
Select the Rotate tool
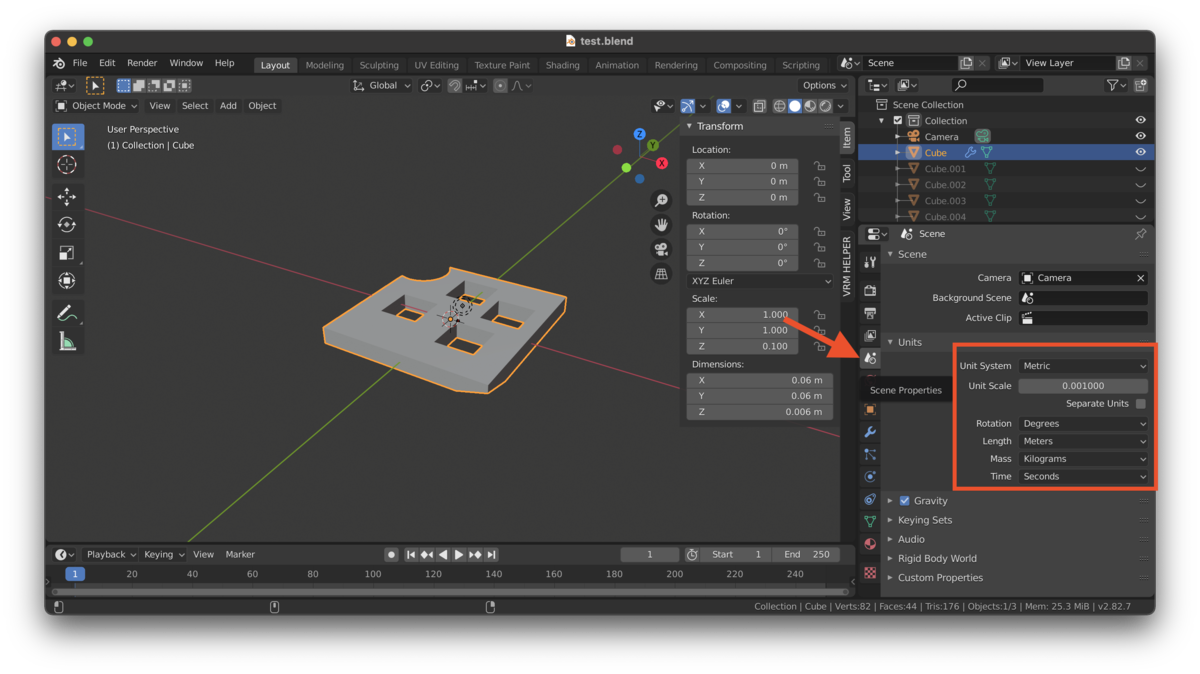[x=67, y=225]
